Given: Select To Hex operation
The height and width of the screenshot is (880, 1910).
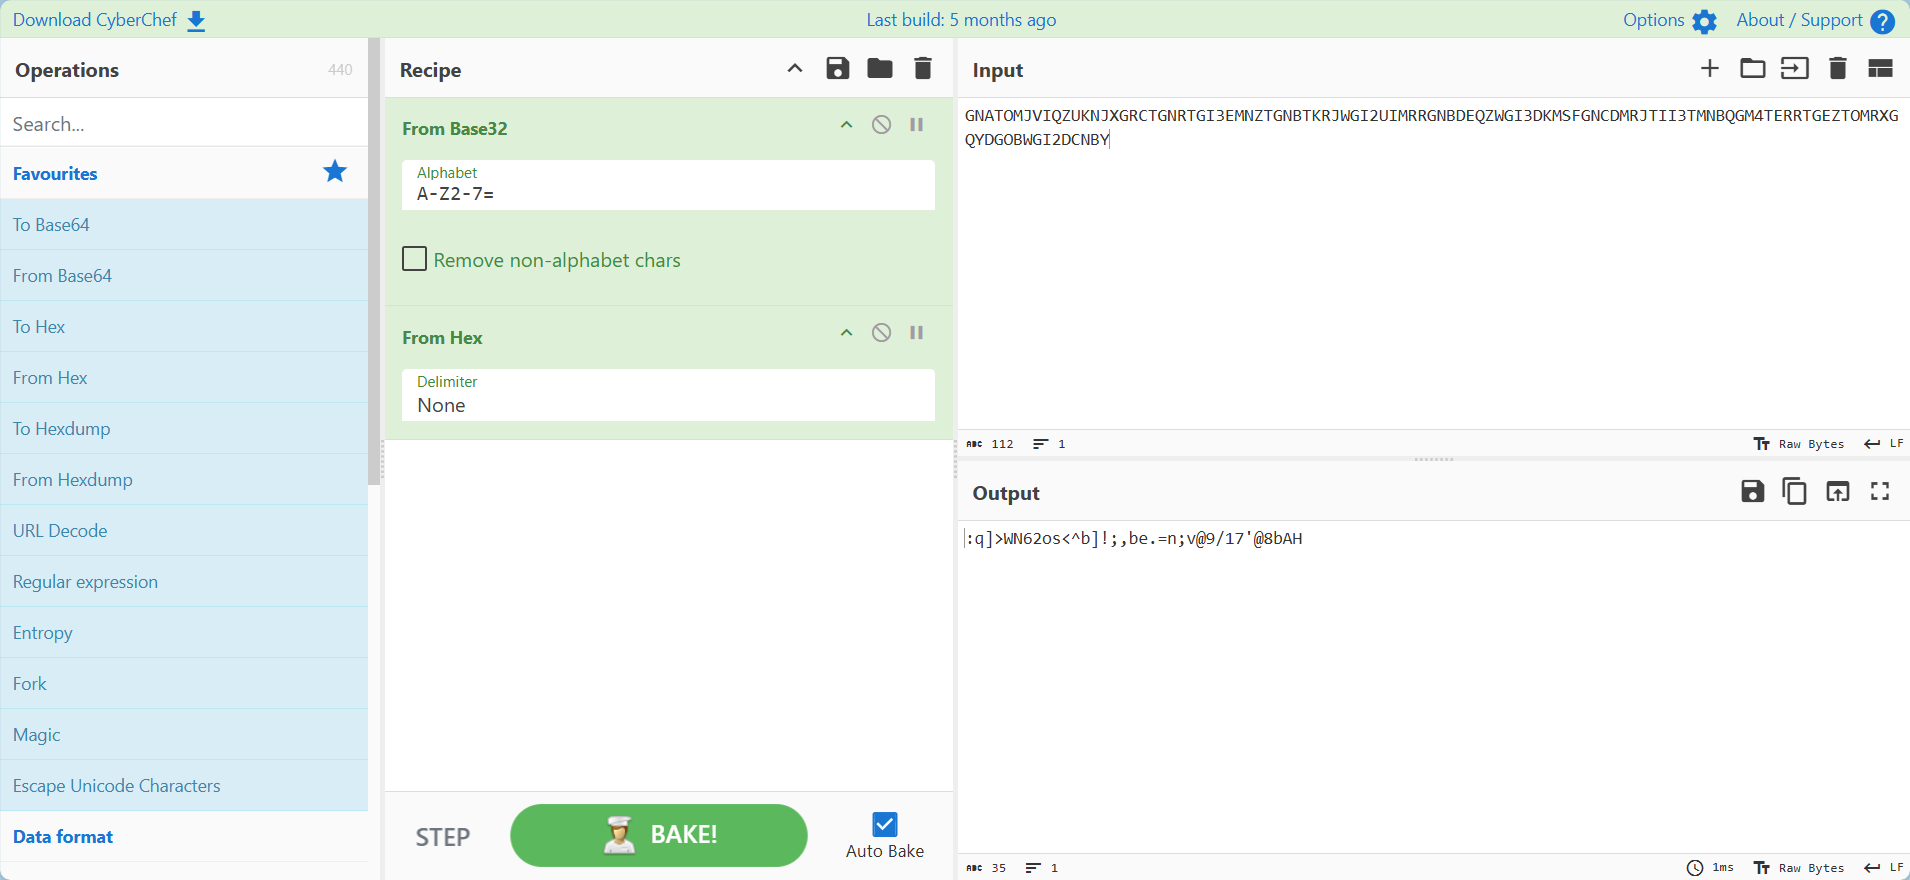Looking at the screenshot, I should [184, 326].
